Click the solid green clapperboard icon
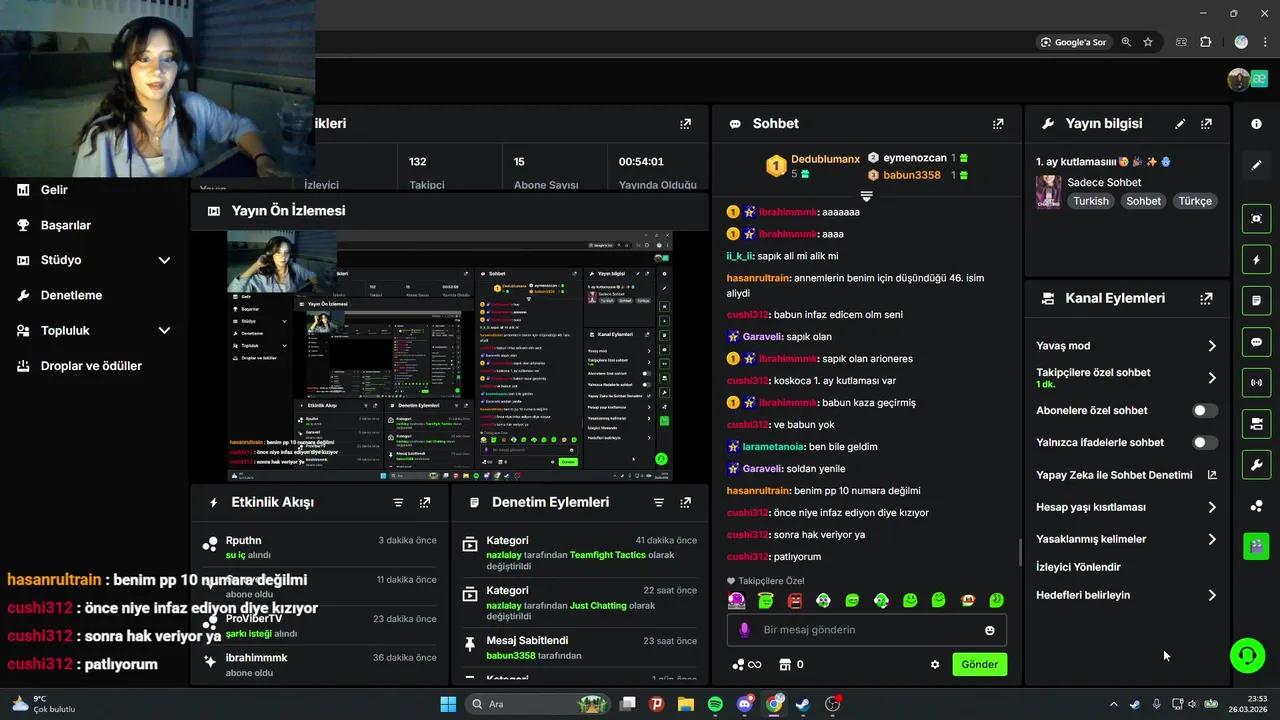Screen dimensions: 1280x720 tap(1256, 546)
